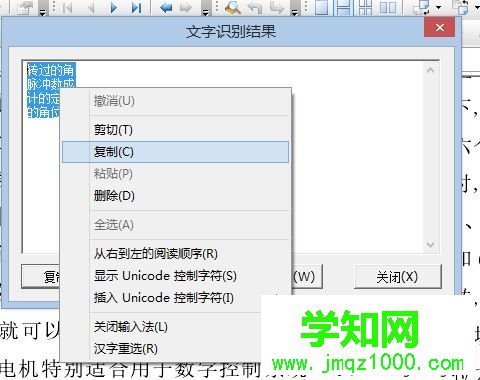Screen dimensions: 480x380
Task: Select 显示 Unicode 控制字符(S) menu entry
Action: 175,276
